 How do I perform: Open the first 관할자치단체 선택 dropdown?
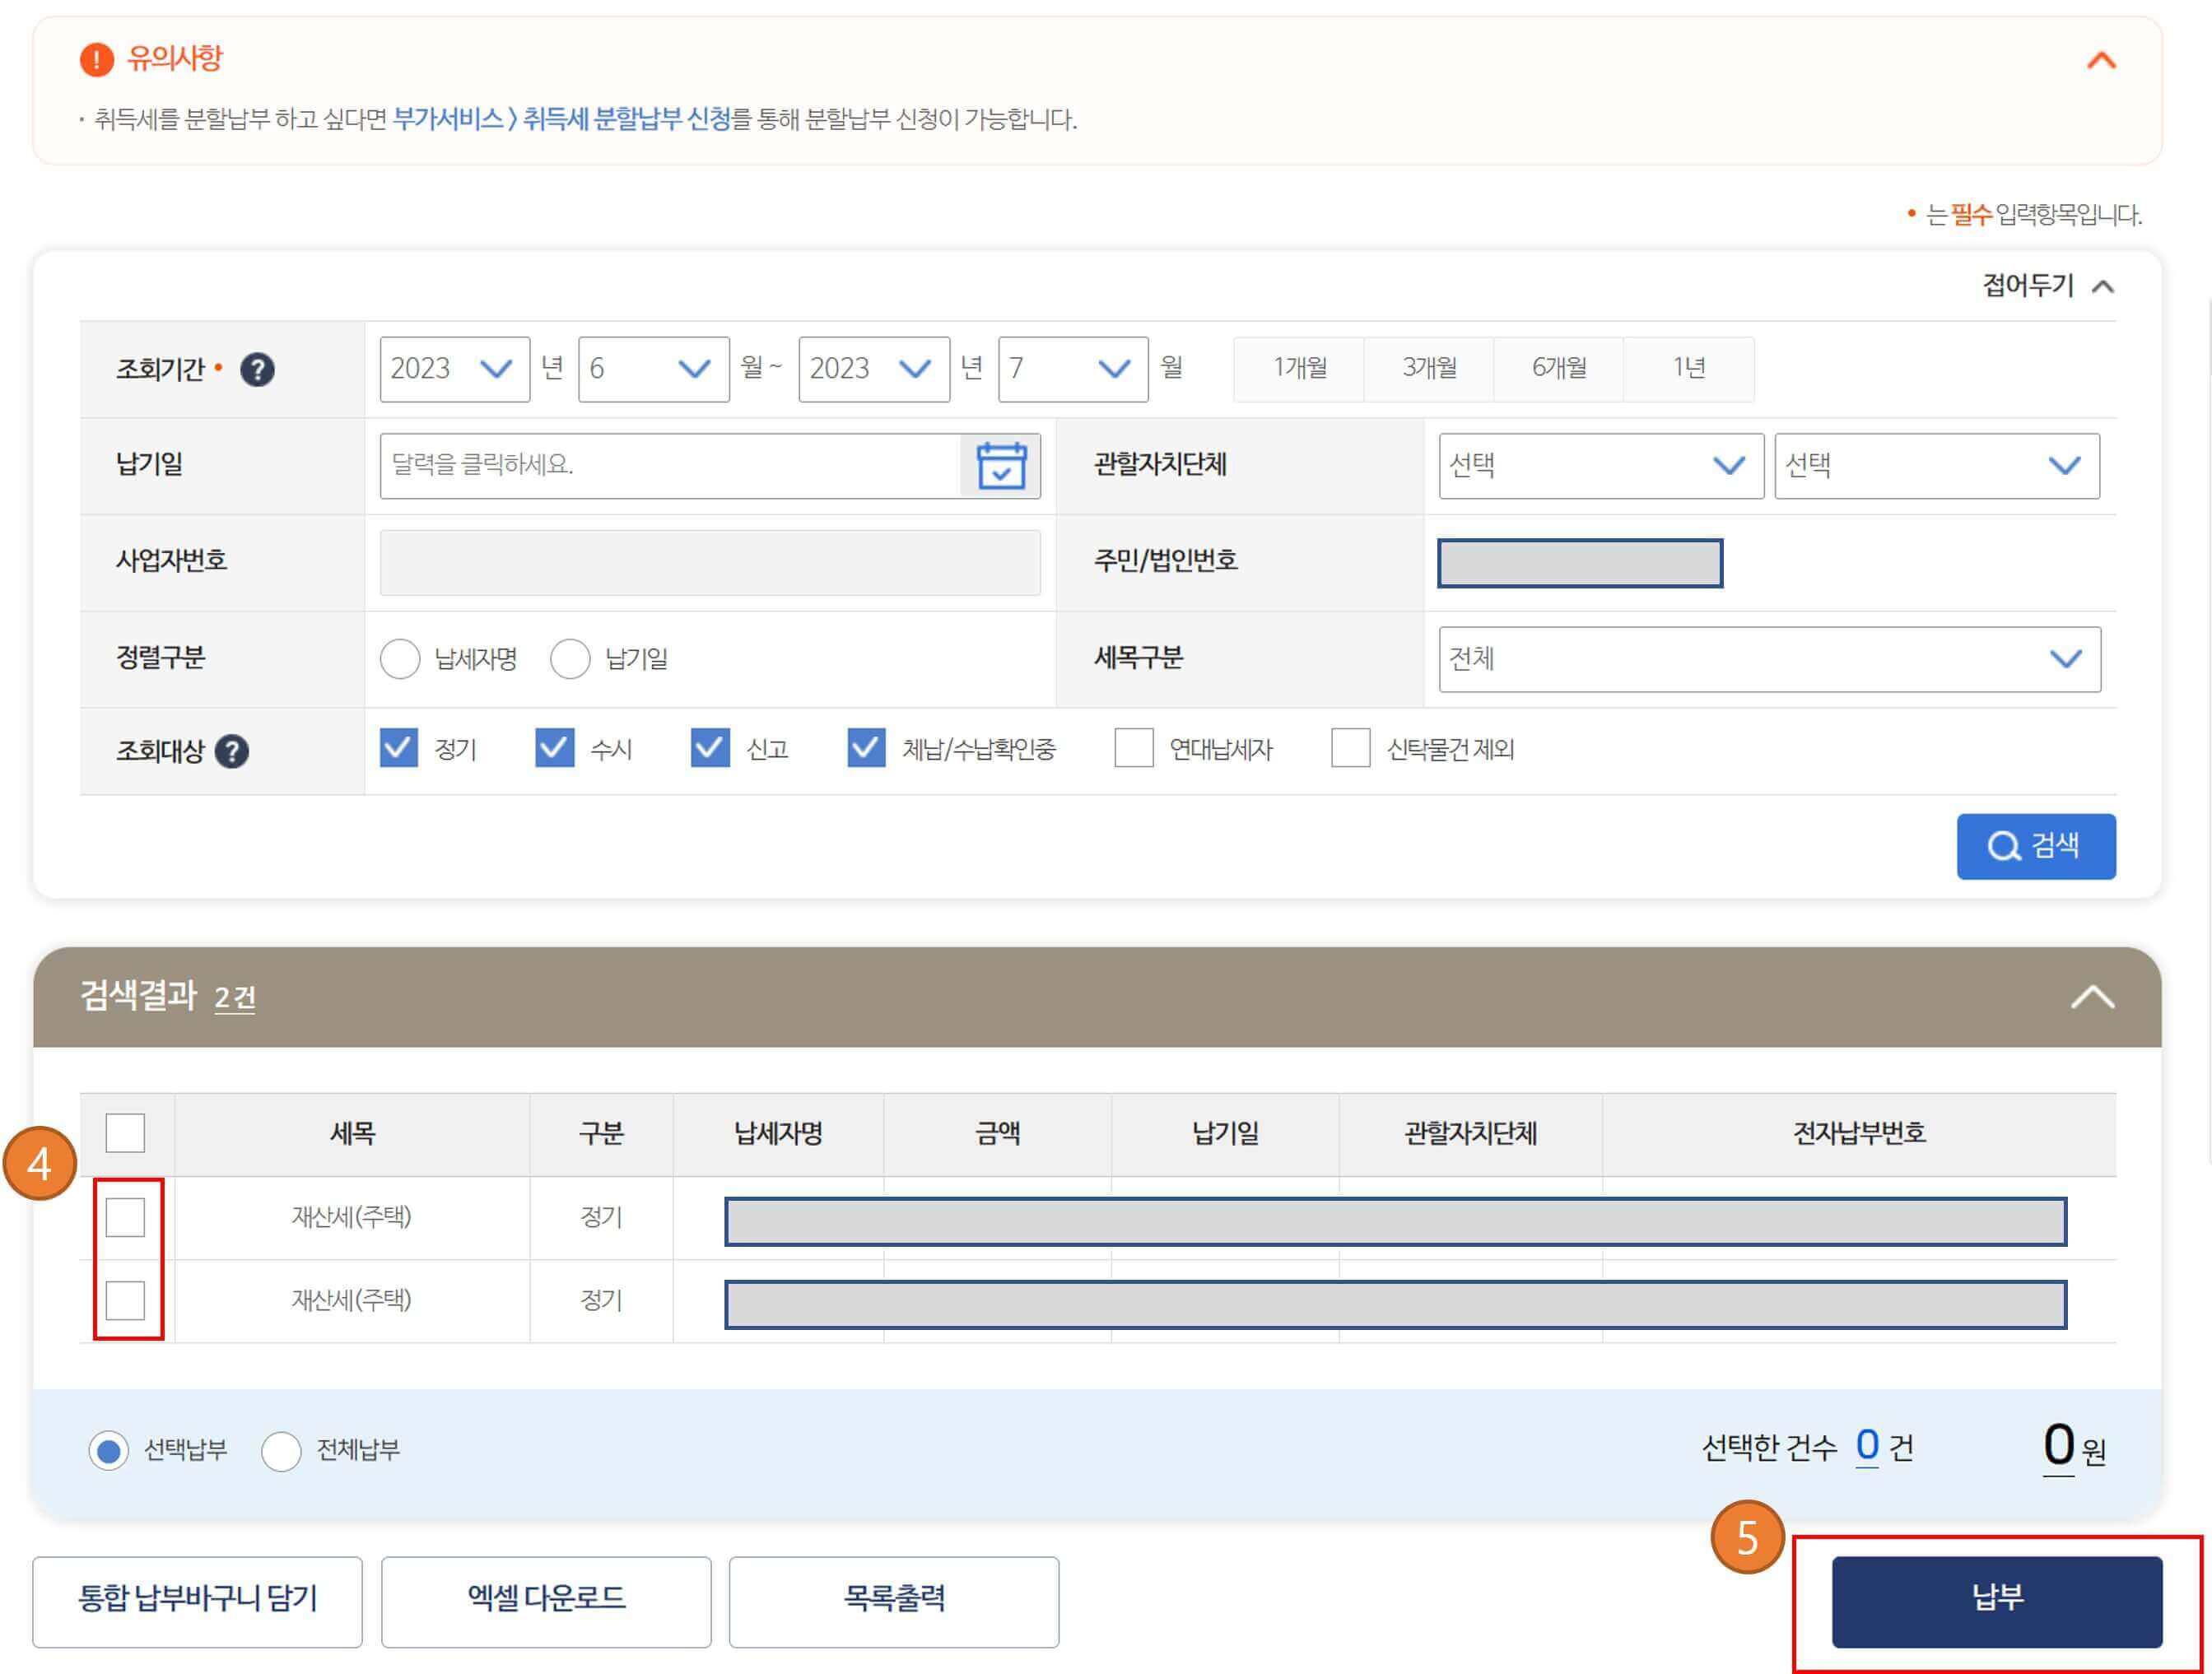tap(1600, 466)
